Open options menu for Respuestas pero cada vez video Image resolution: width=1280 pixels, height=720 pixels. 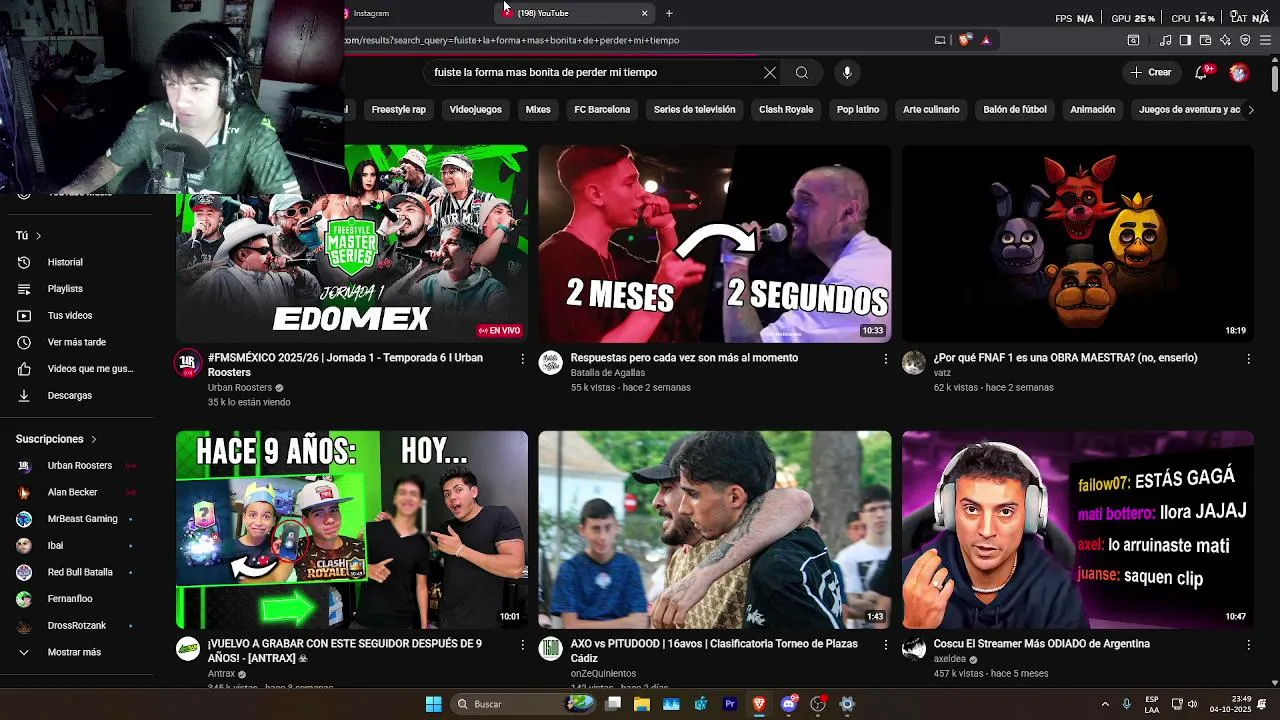click(885, 358)
